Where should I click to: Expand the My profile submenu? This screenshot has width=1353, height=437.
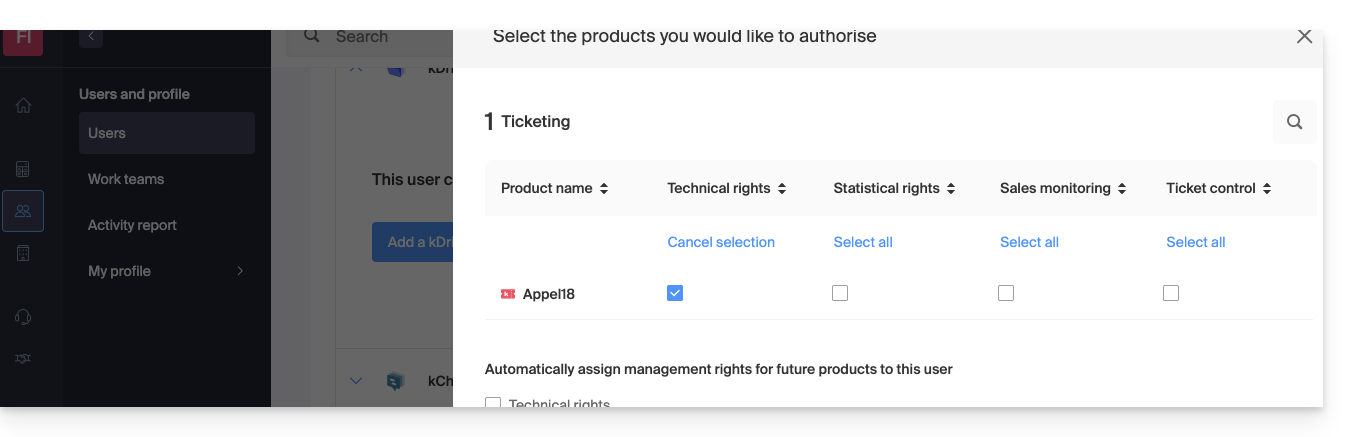(239, 271)
